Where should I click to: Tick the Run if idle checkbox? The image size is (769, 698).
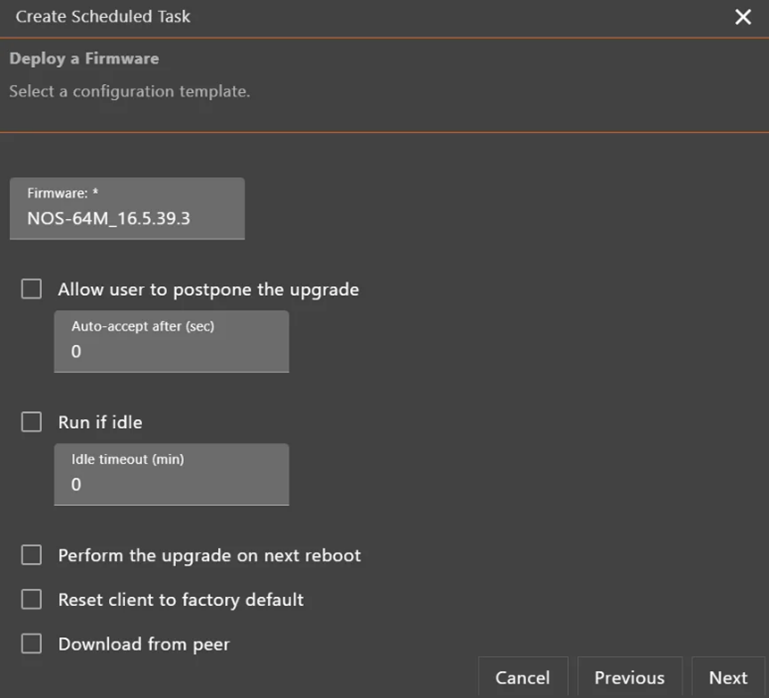32,422
